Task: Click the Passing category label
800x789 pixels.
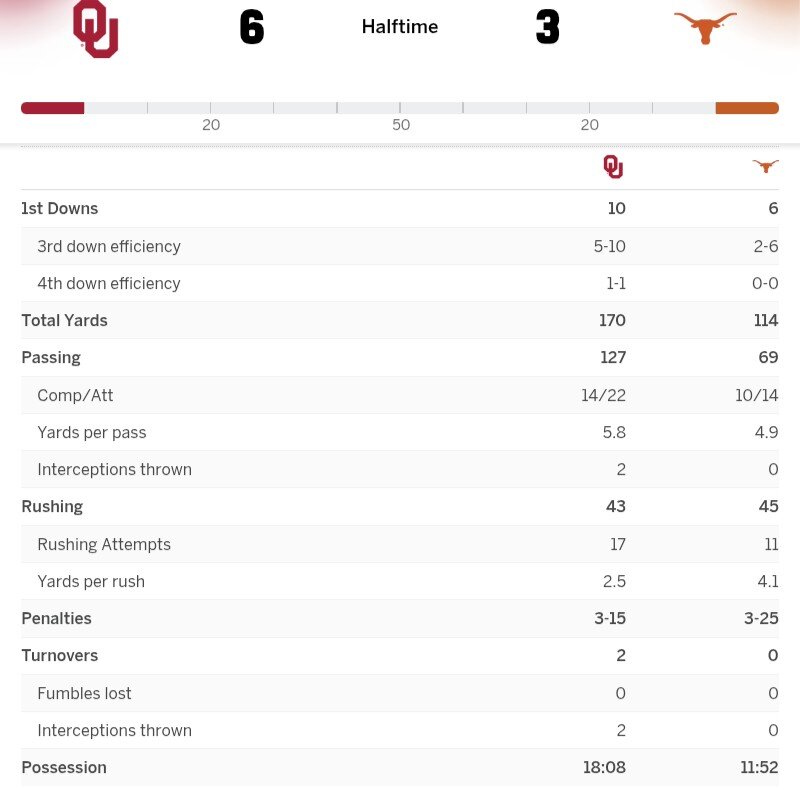Action: tap(51, 358)
